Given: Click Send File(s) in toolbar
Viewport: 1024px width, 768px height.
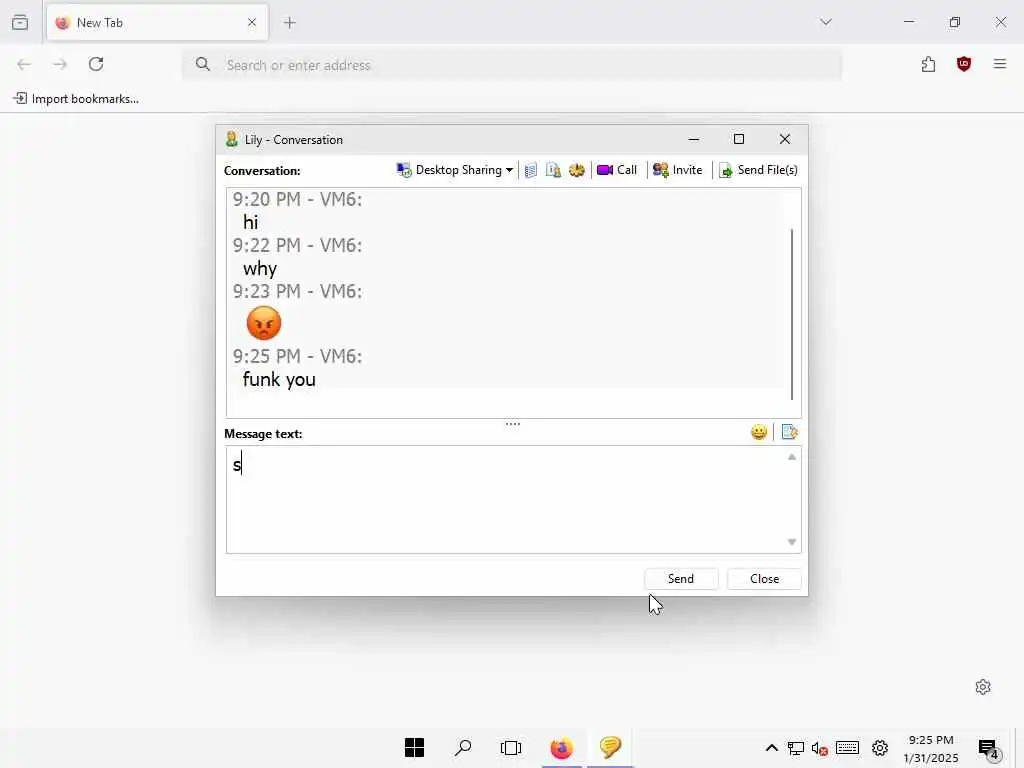Looking at the screenshot, I should click(758, 170).
